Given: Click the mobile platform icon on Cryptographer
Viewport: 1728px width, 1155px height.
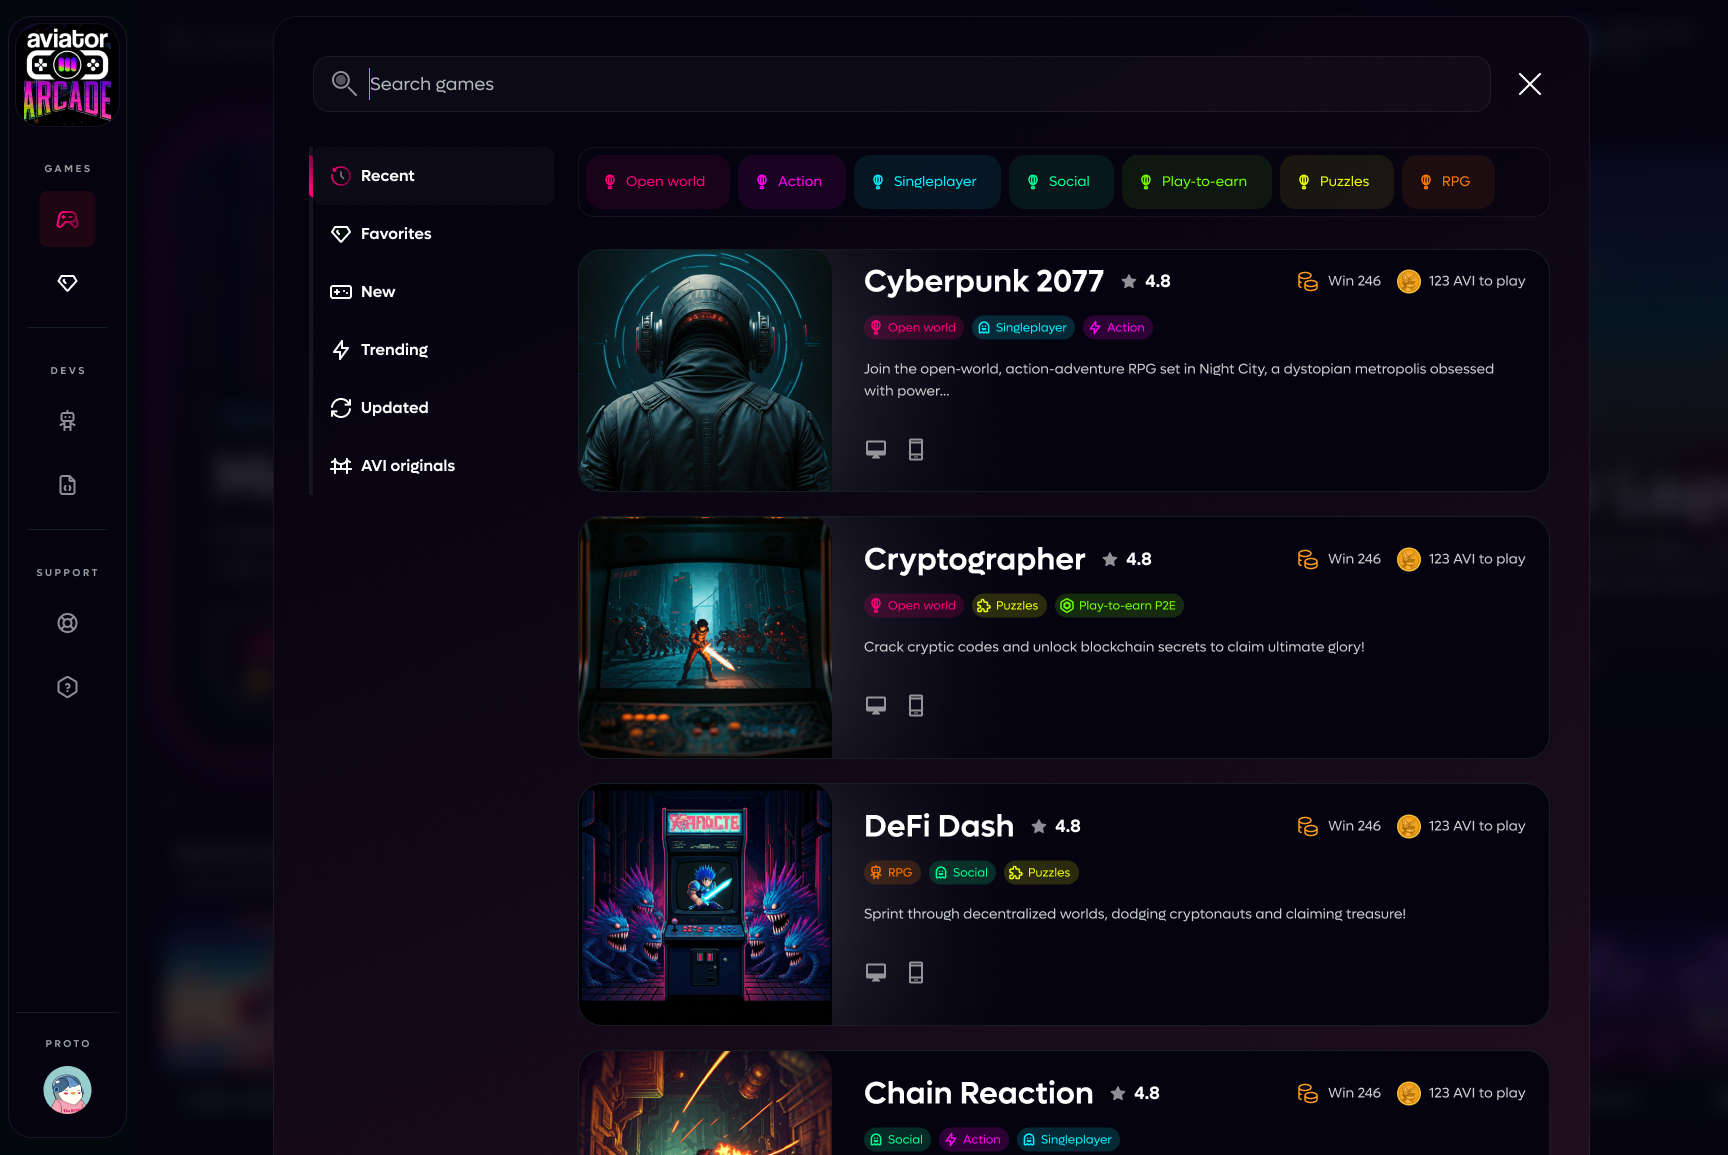Looking at the screenshot, I should (x=916, y=706).
